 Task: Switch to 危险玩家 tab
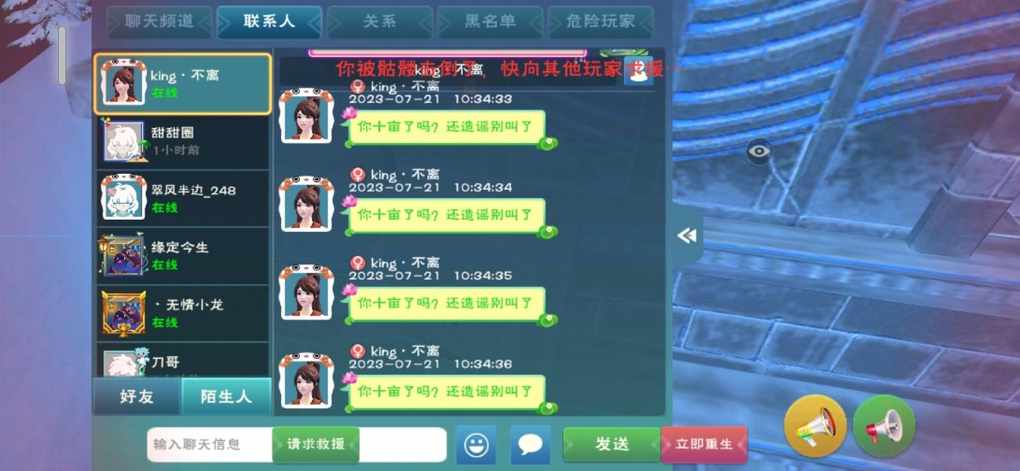pos(600,22)
